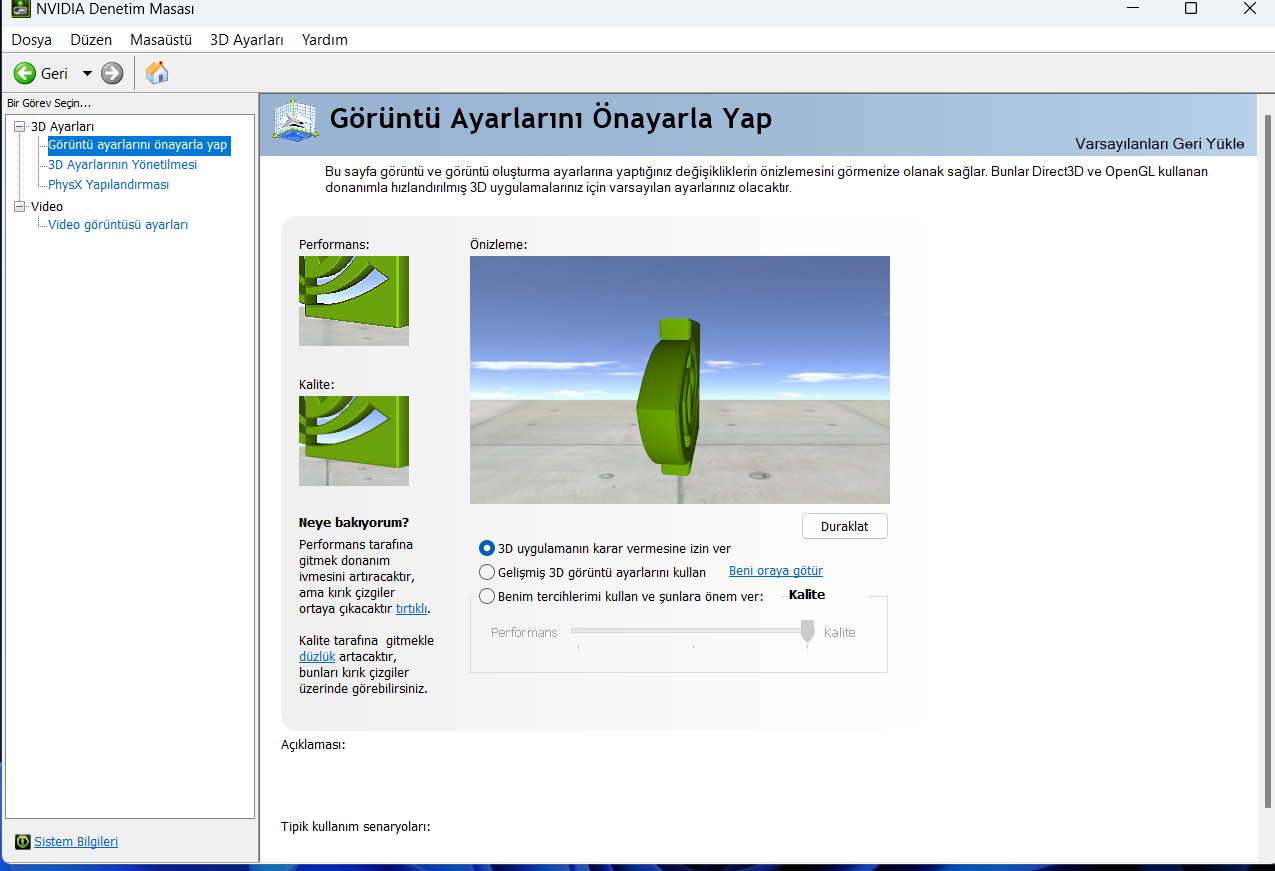Click the Sistem Bilgileri icon
Image resolution: width=1275 pixels, height=871 pixels.
[23, 842]
